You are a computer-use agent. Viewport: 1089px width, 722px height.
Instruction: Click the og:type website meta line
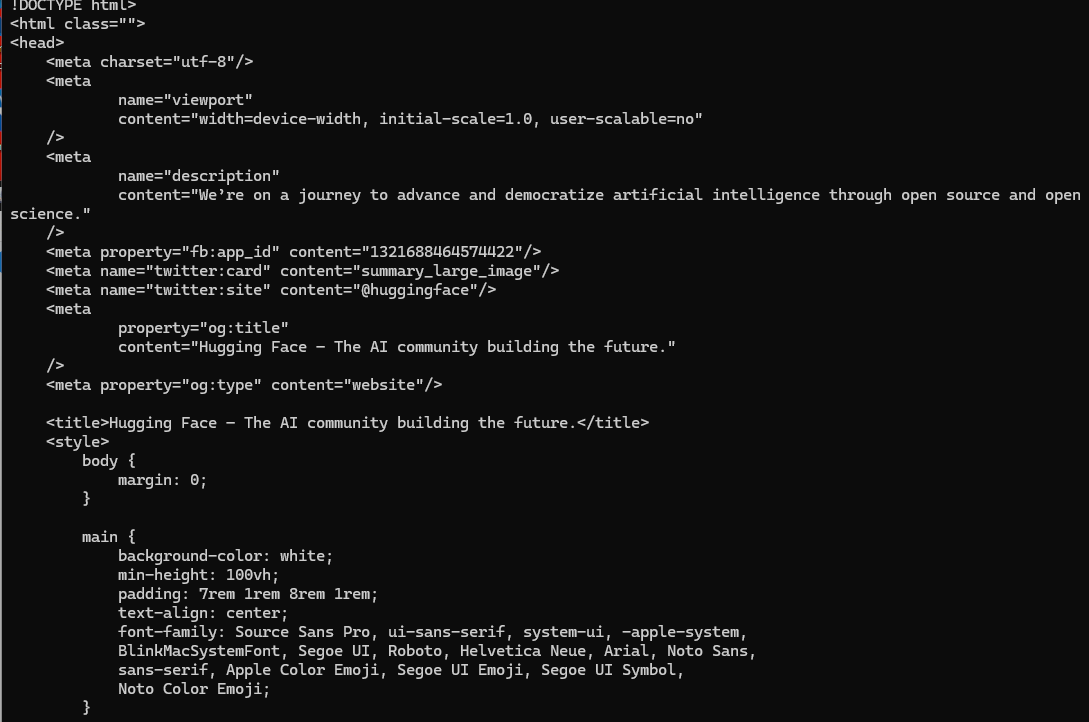pyautogui.click(x=244, y=385)
